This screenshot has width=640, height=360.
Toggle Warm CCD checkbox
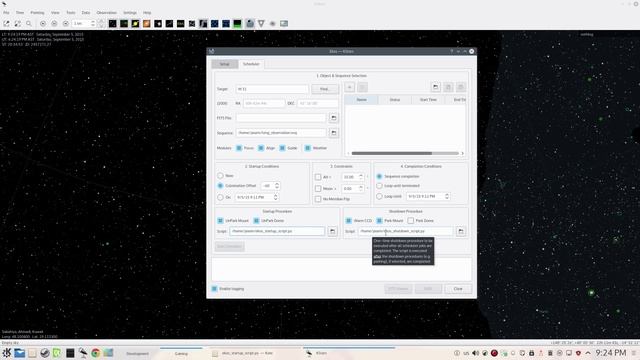[349, 220]
